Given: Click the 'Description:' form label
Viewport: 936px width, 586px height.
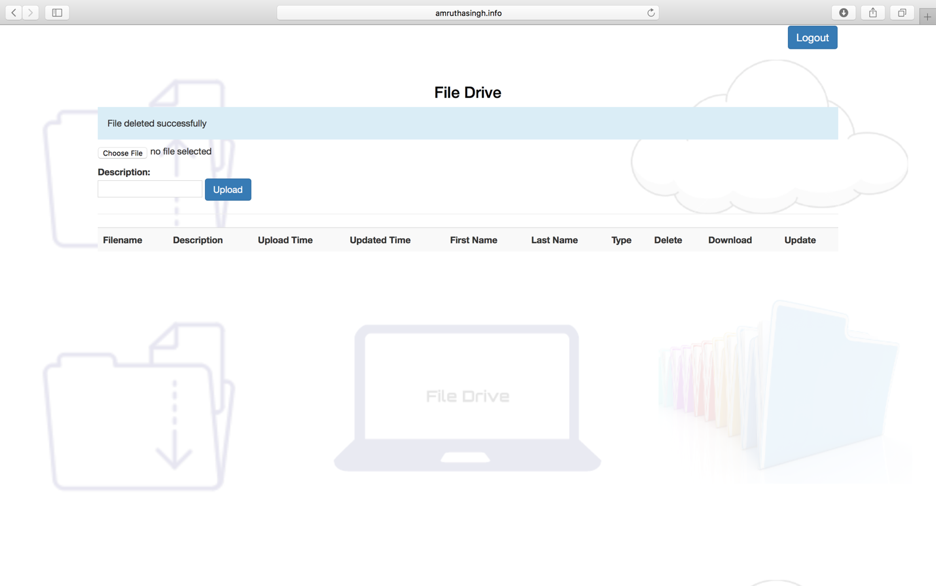Looking at the screenshot, I should [x=124, y=172].
